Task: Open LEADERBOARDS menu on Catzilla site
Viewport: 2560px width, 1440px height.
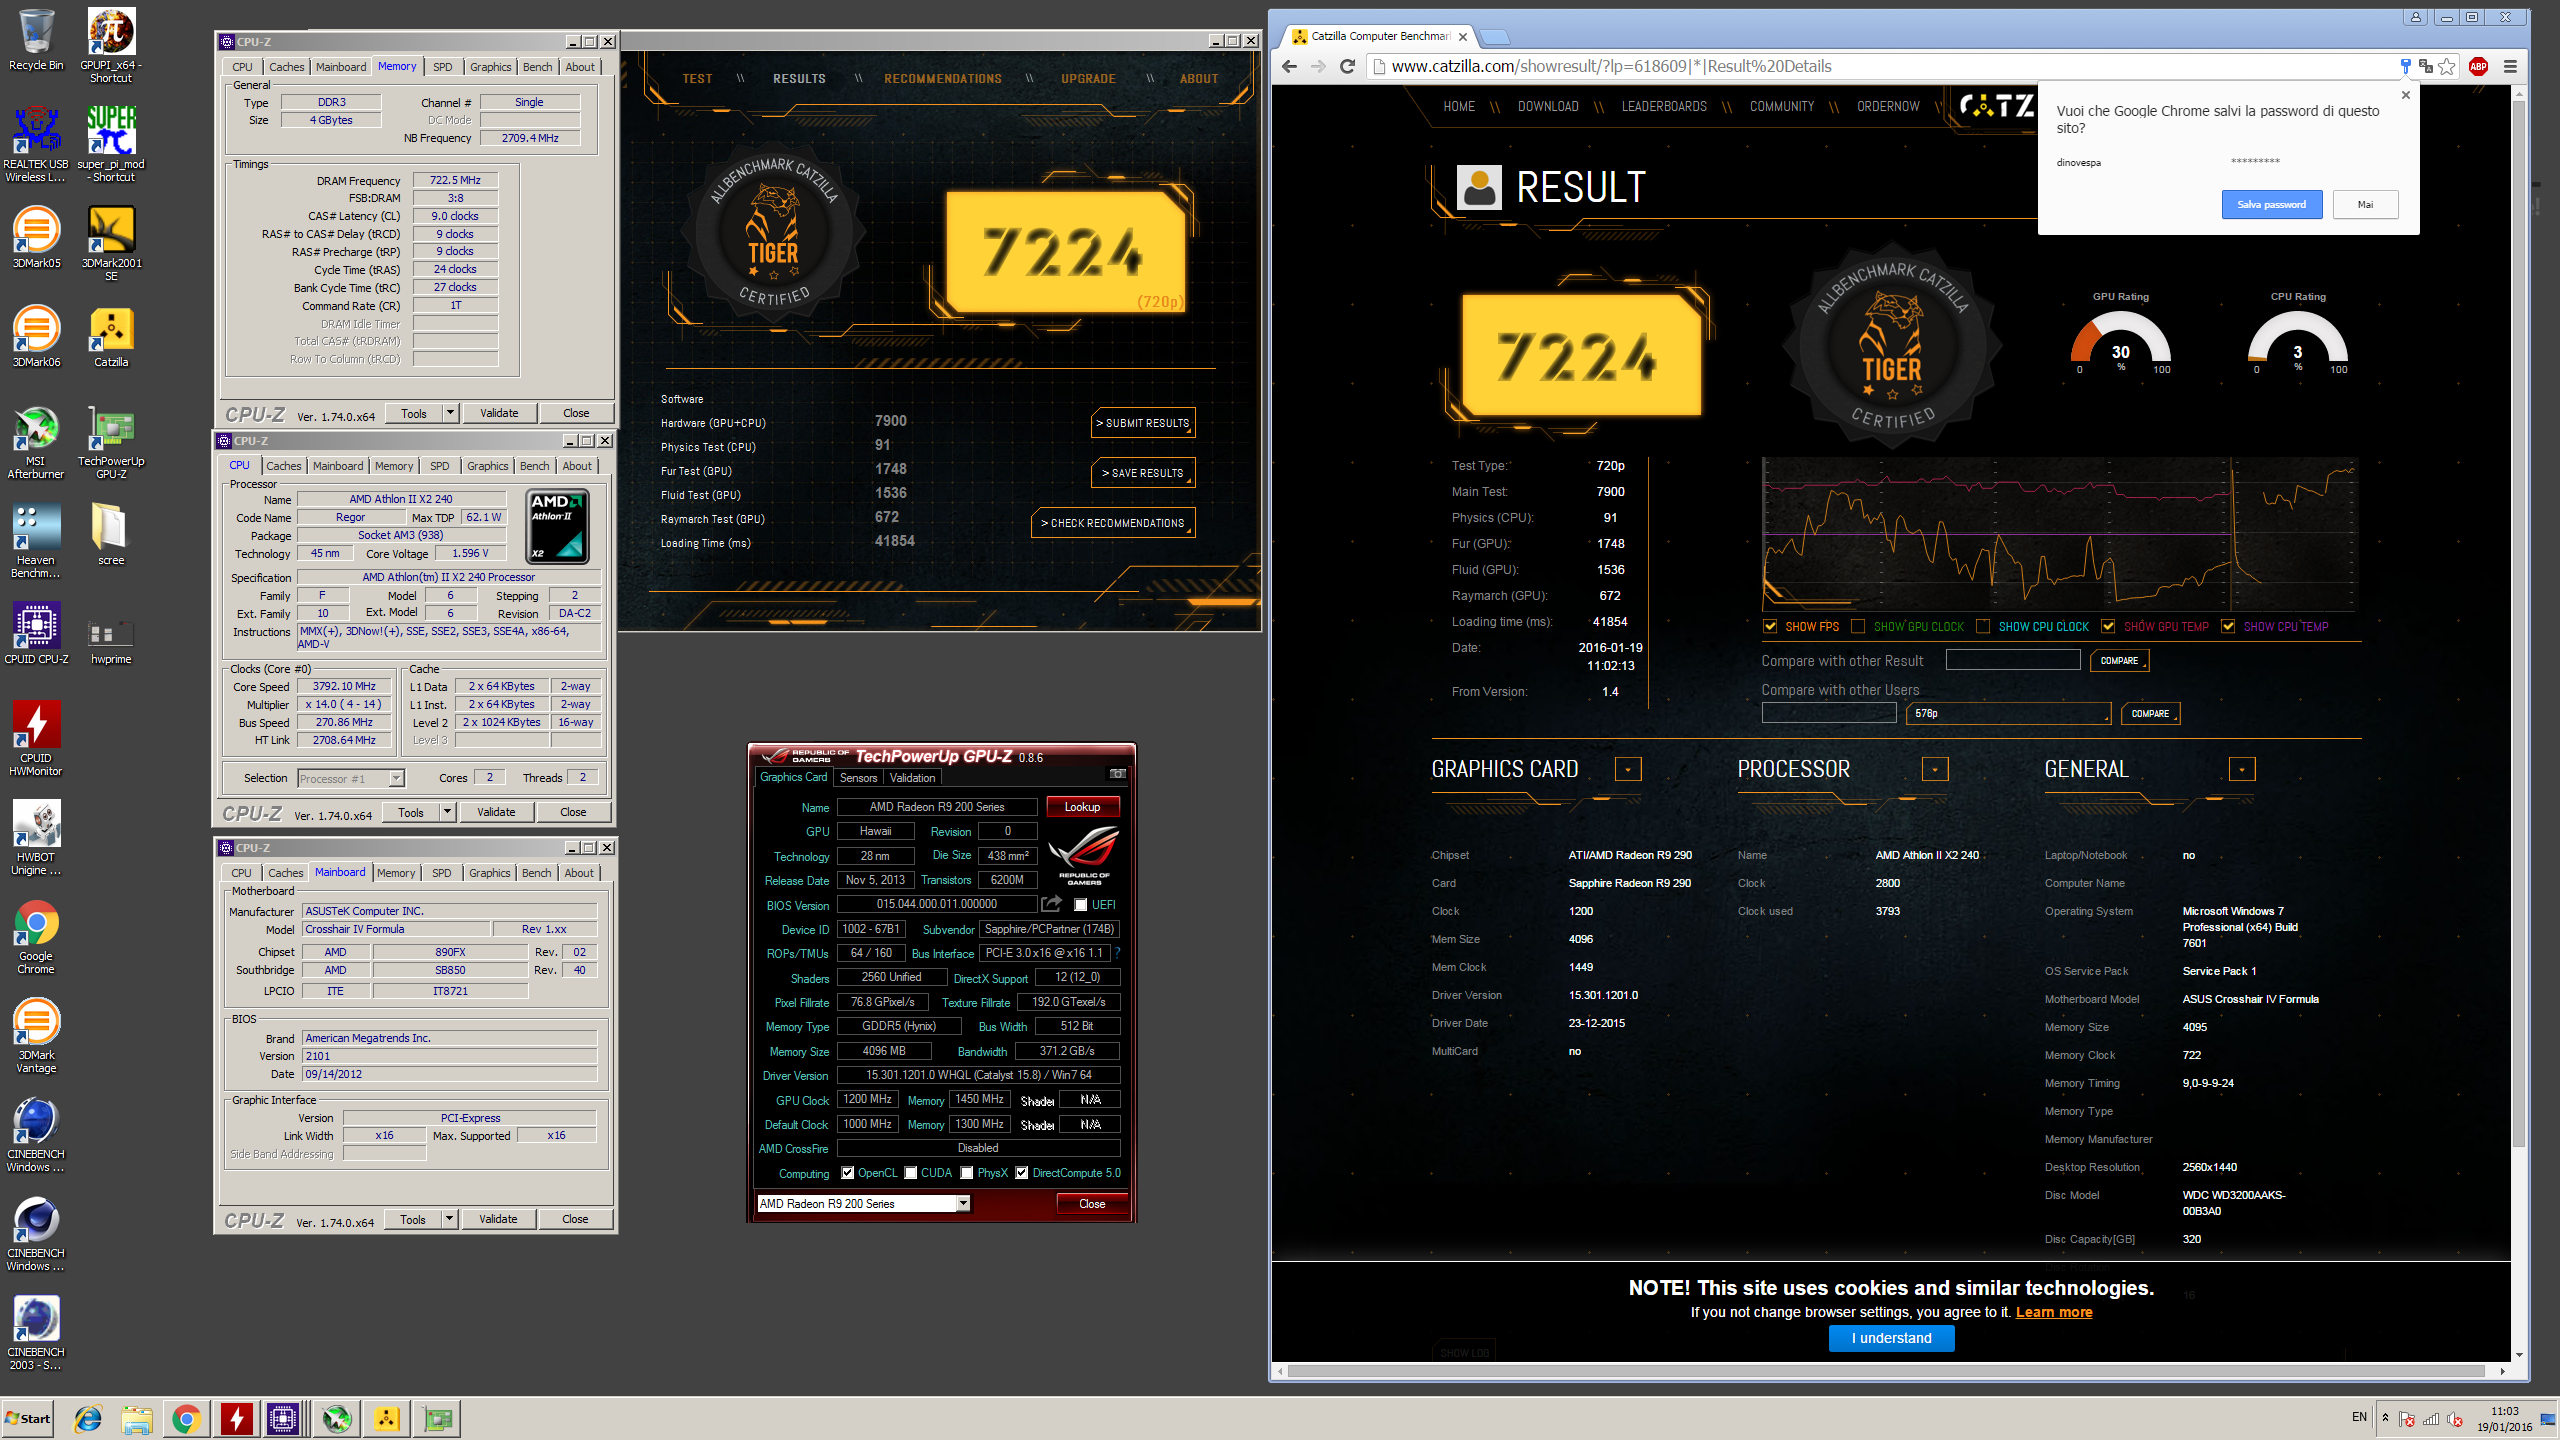Action: (x=1664, y=107)
